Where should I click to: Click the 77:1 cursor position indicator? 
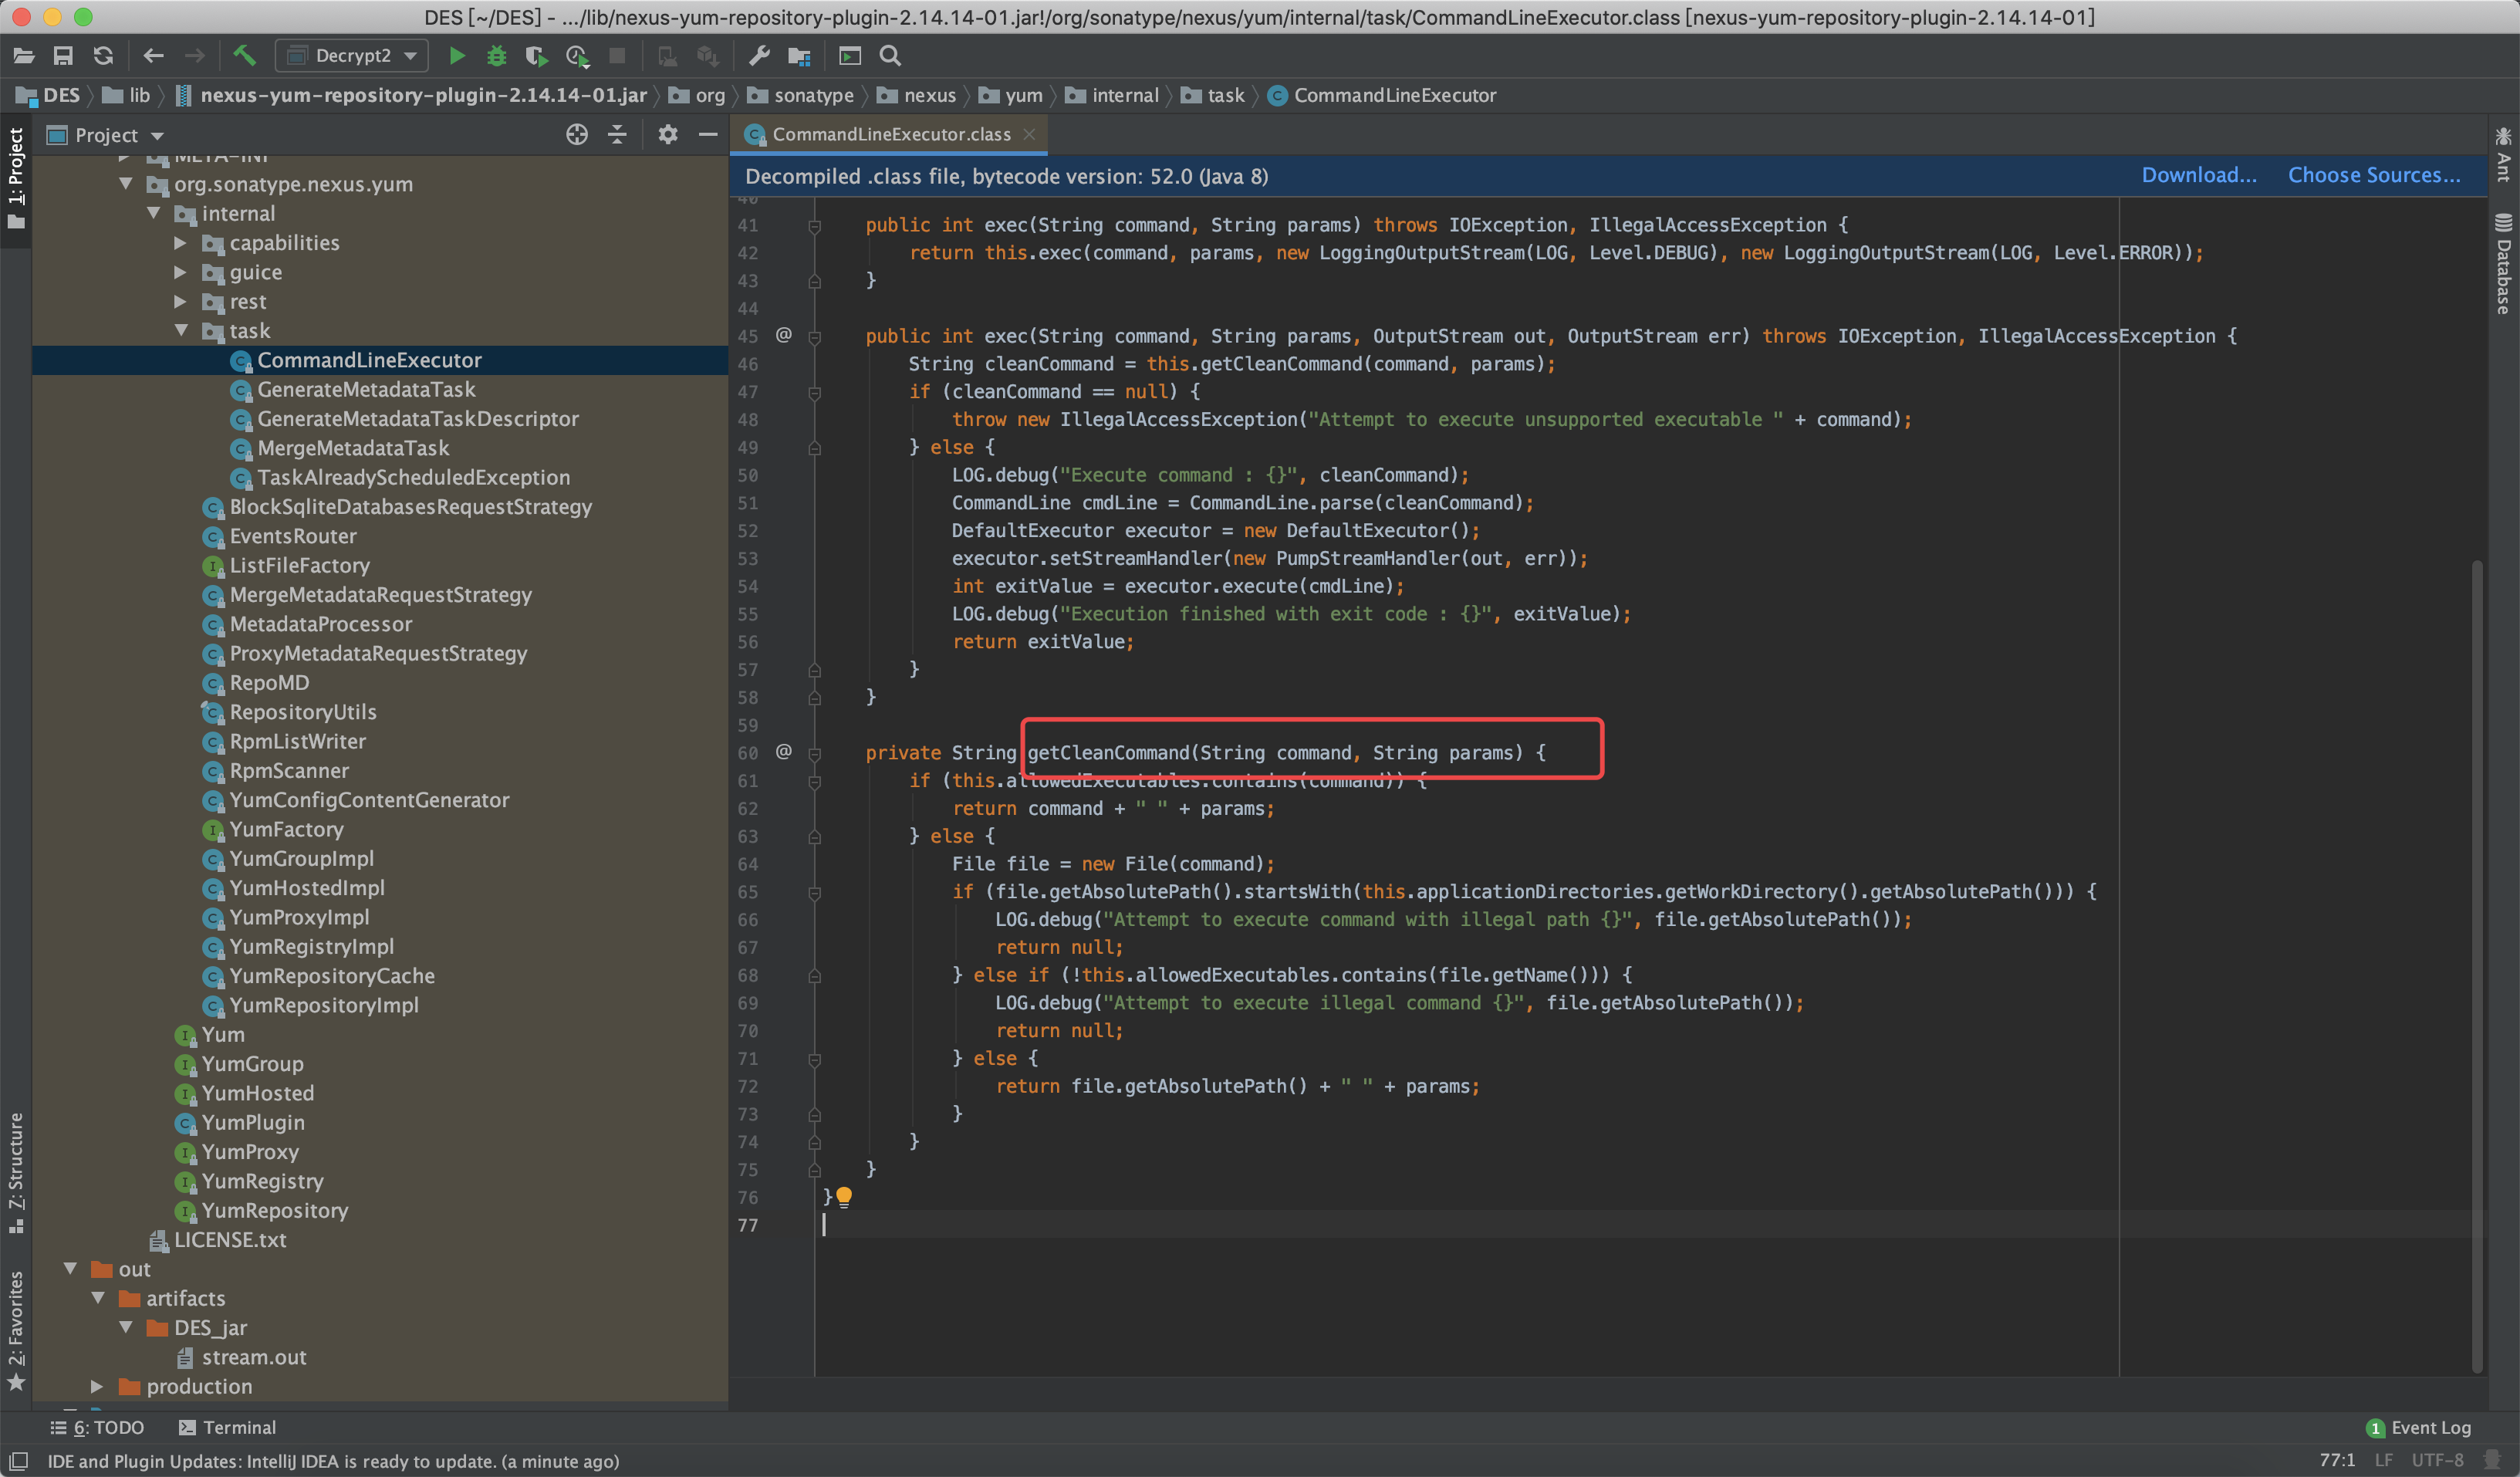coord(2337,1461)
